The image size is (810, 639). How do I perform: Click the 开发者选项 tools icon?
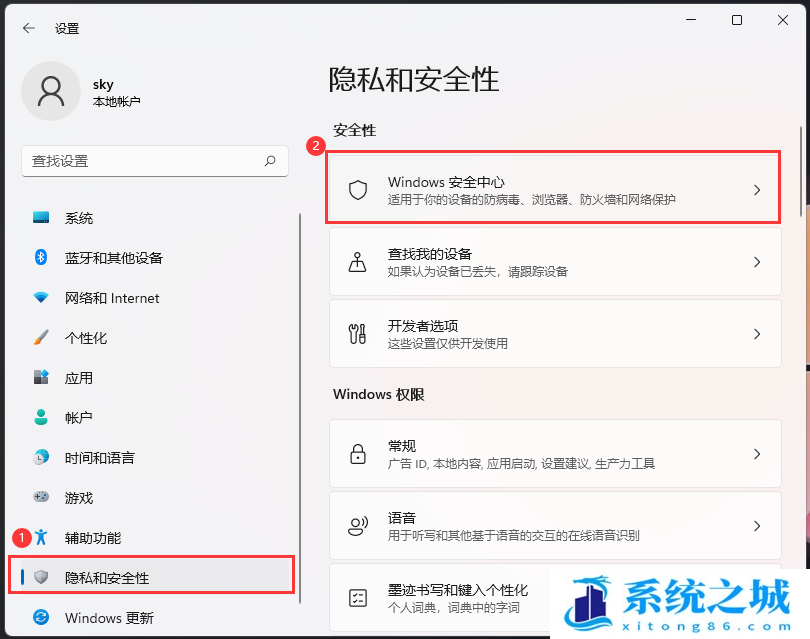[357, 334]
